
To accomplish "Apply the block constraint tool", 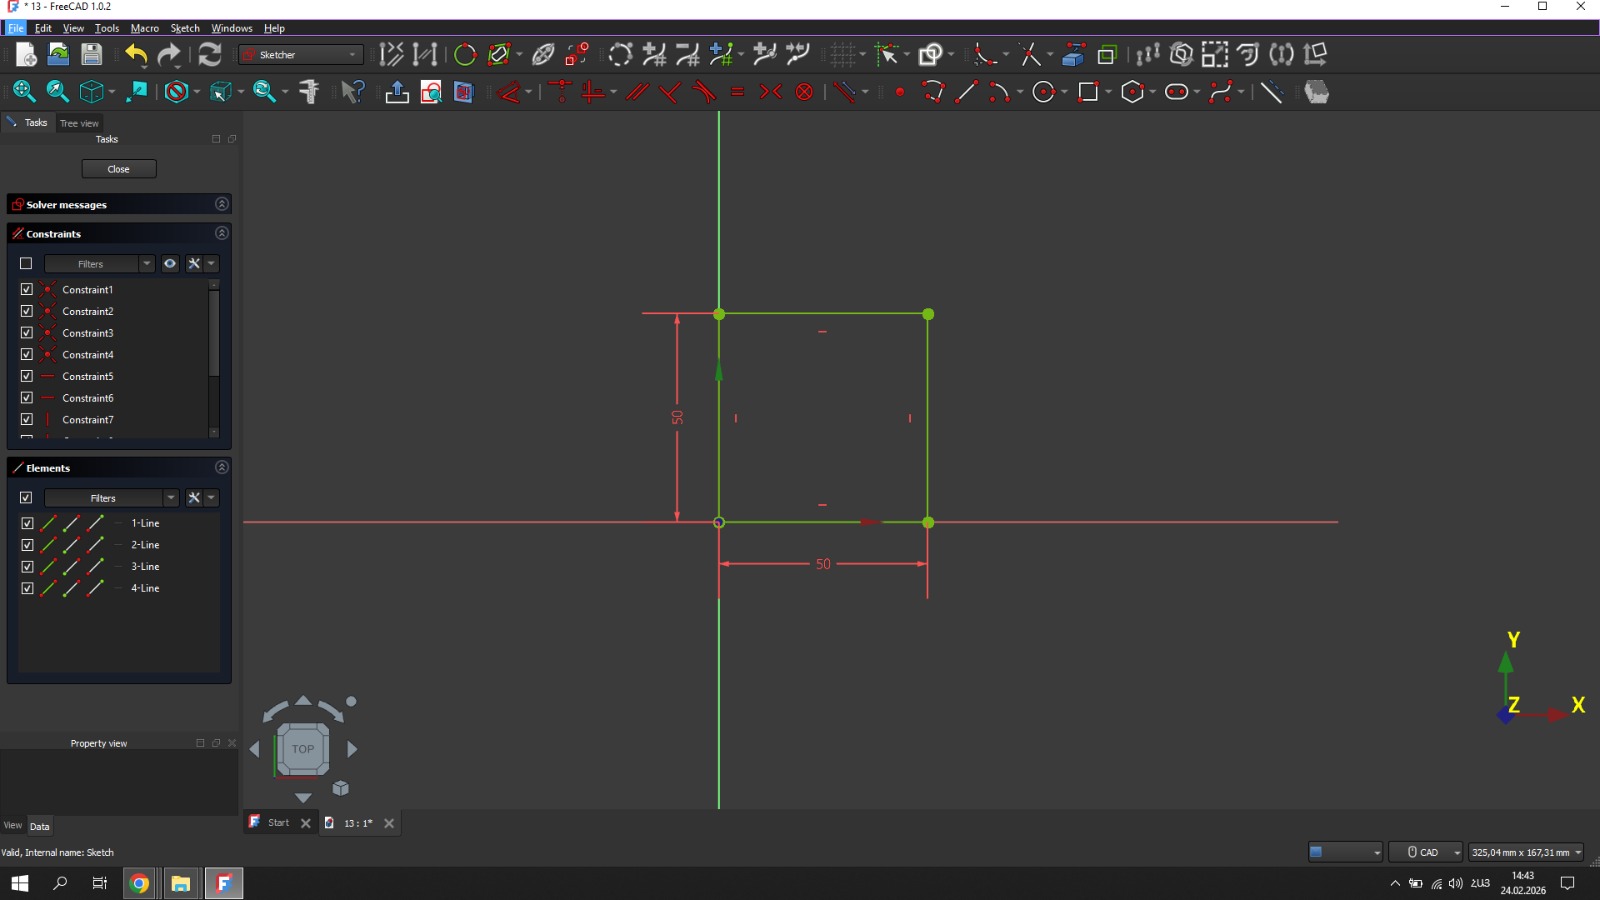I will coord(804,92).
